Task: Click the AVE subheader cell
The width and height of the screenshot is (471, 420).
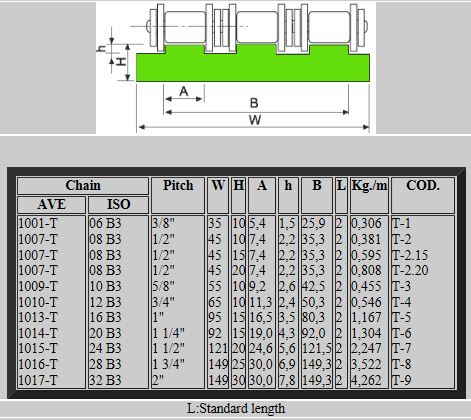Action: (51, 204)
